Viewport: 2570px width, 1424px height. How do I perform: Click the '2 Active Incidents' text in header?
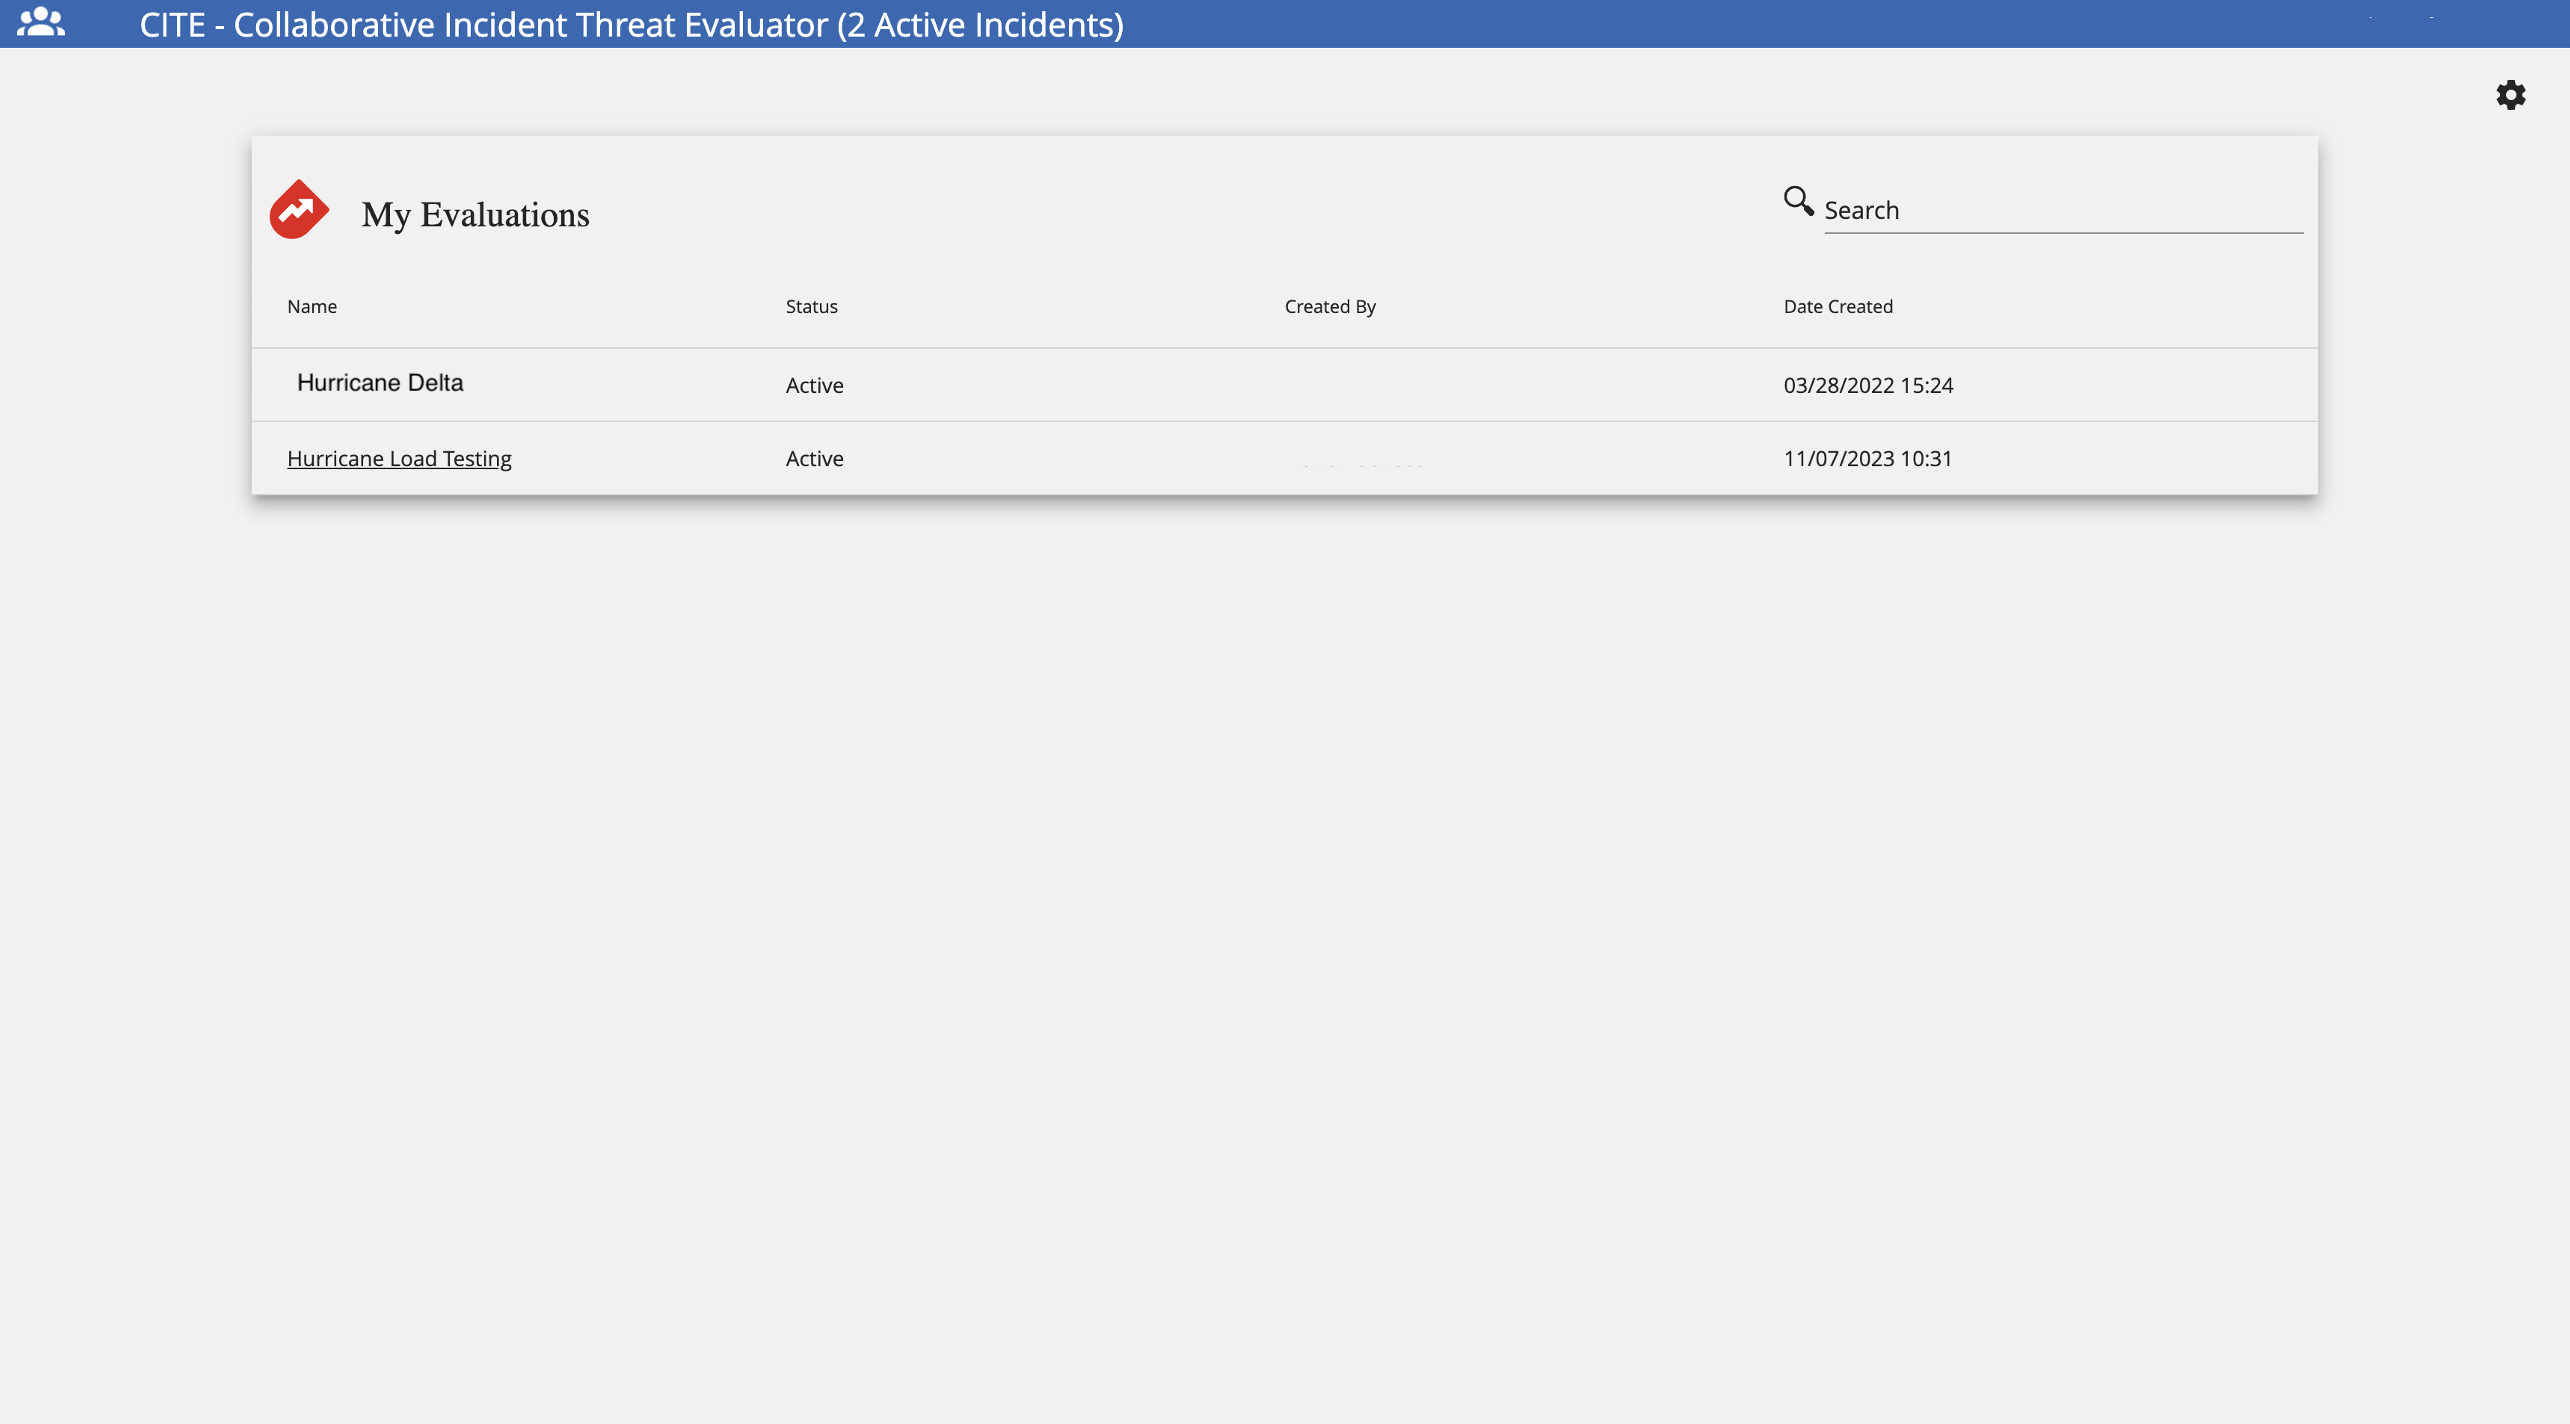point(980,25)
